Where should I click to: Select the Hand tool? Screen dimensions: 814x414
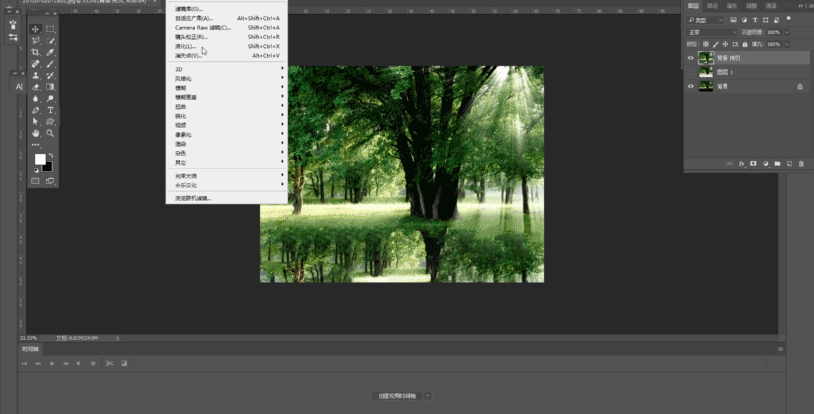point(35,133)
